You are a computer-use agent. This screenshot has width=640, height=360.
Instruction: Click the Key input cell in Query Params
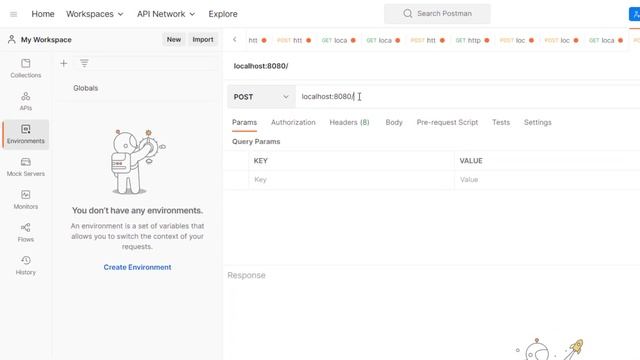click(351, 180)
